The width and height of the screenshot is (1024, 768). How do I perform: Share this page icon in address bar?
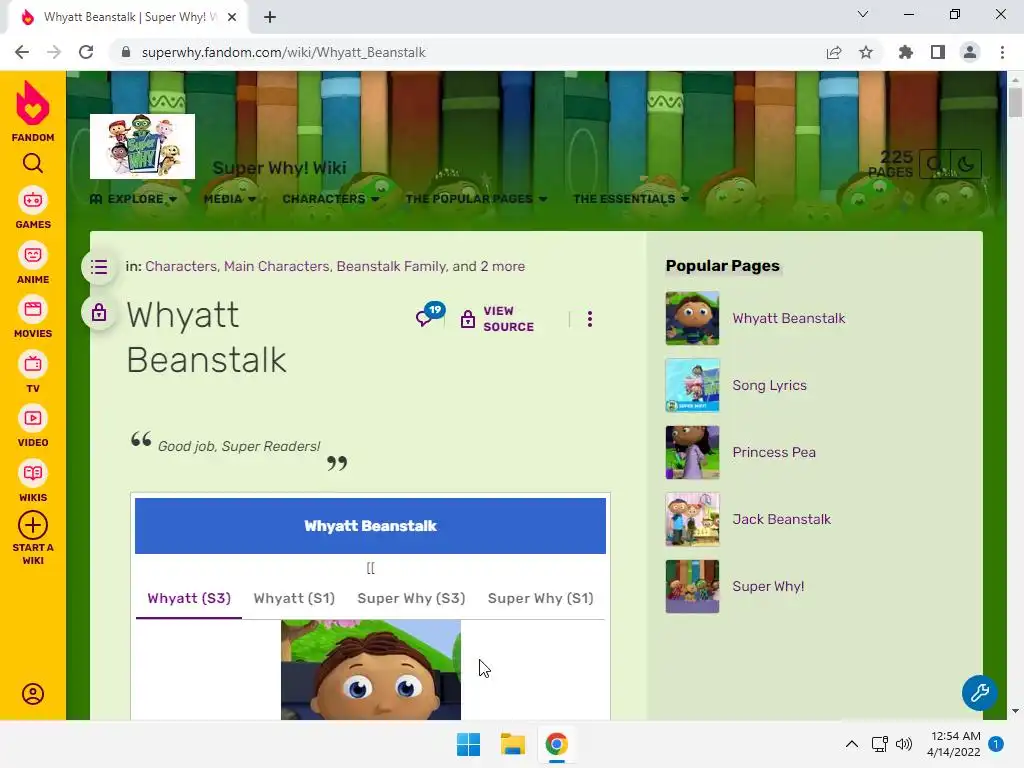(x=834, y=52)
